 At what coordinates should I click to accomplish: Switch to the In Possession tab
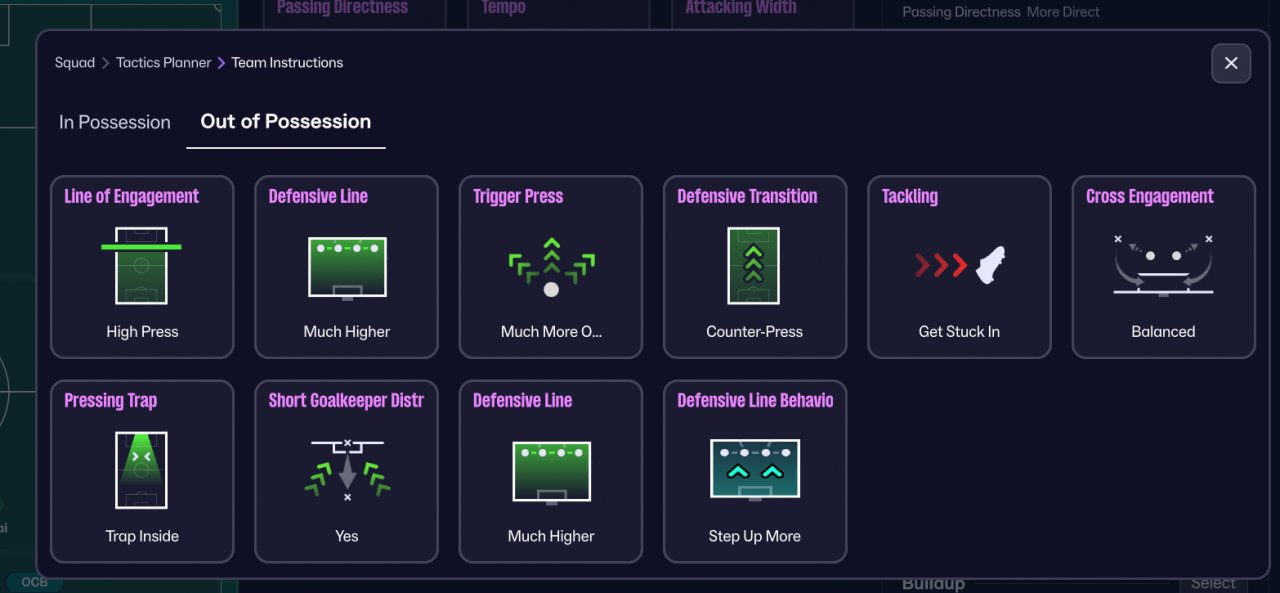[x=115, y=122]
